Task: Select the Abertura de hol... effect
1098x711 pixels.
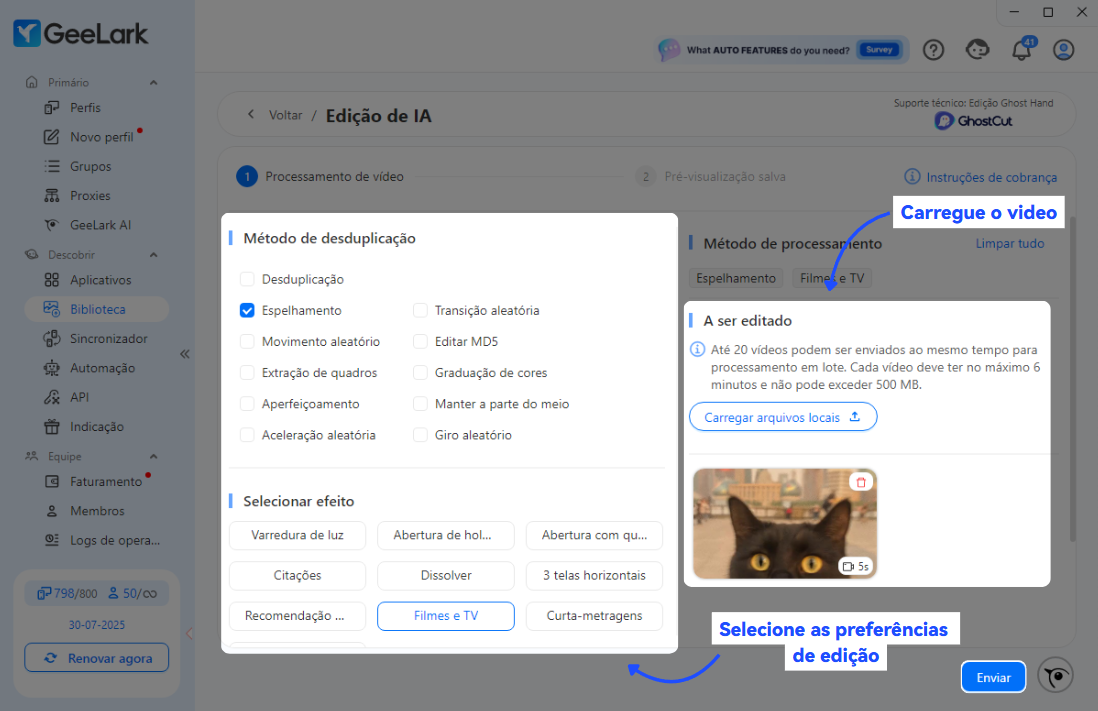Action: click(446, 535)
